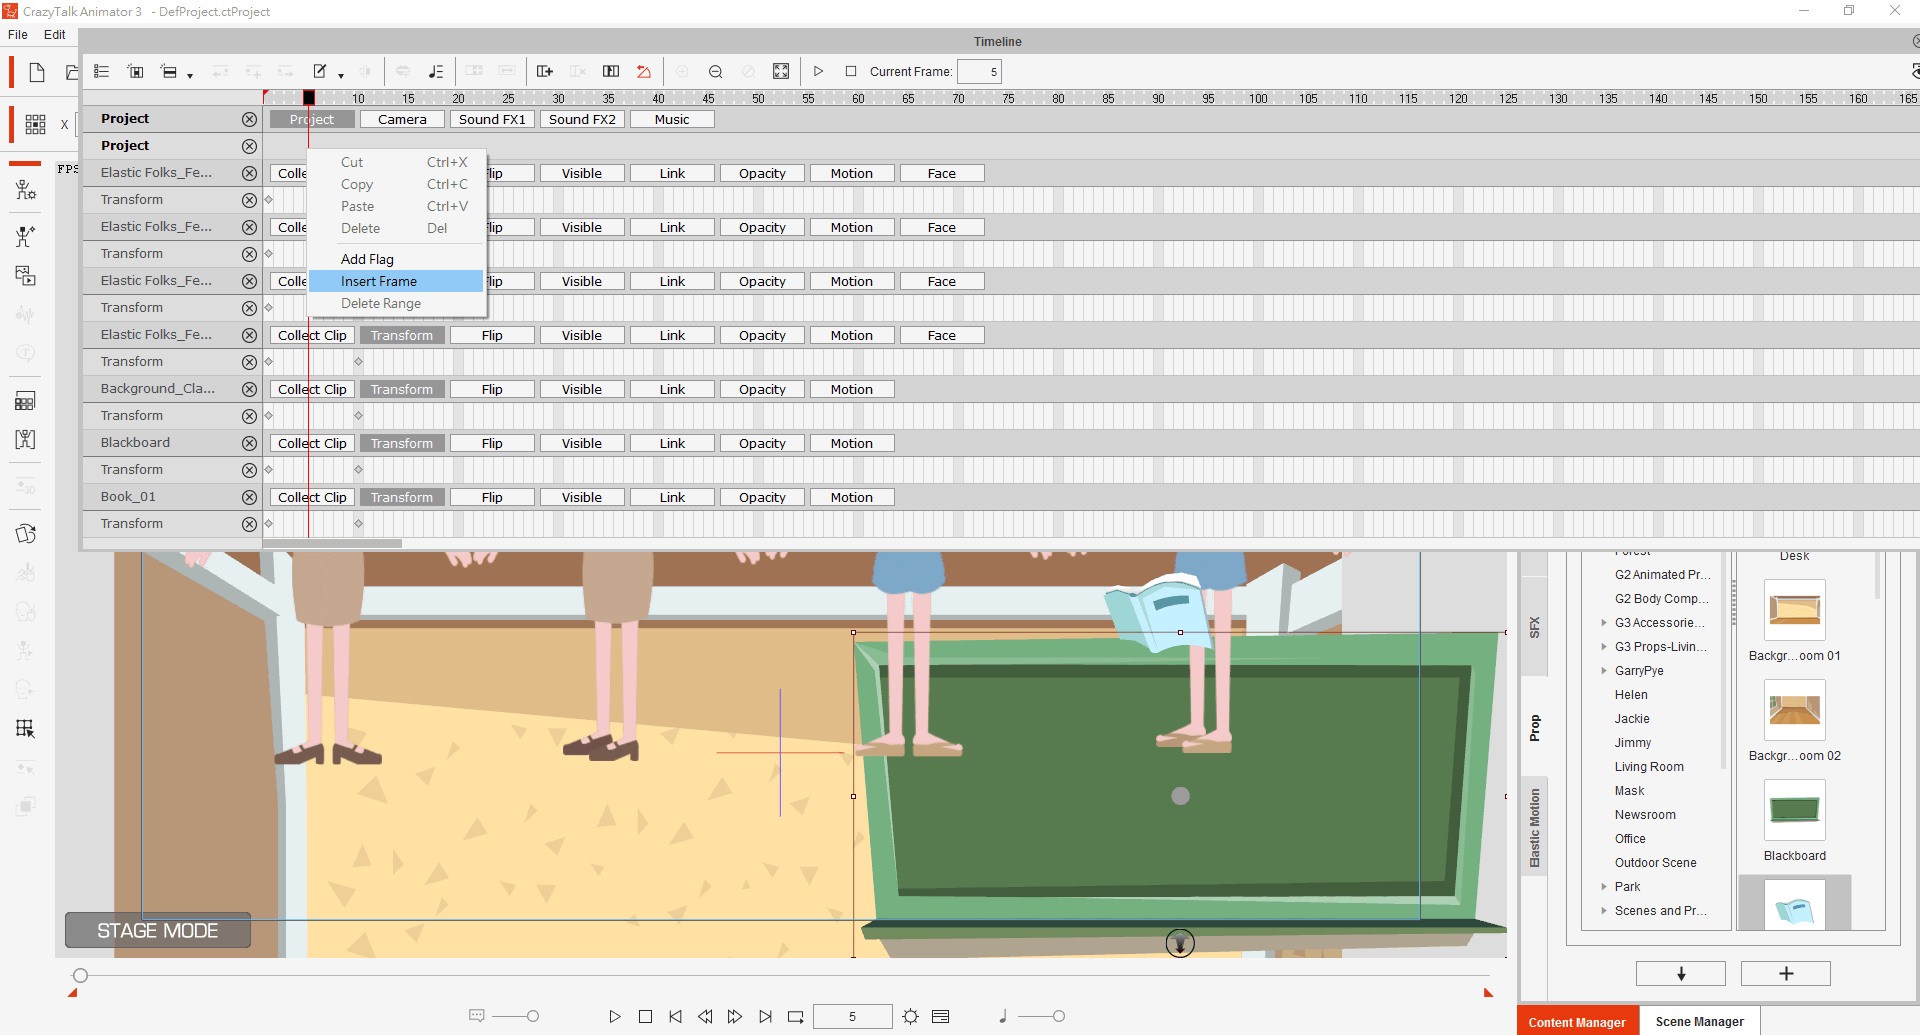This screenshot has height=1035, width=1920.
Task: Click the media/video insert icon in the sidebar
Action: pyautogui.click(x=26, y=275)
